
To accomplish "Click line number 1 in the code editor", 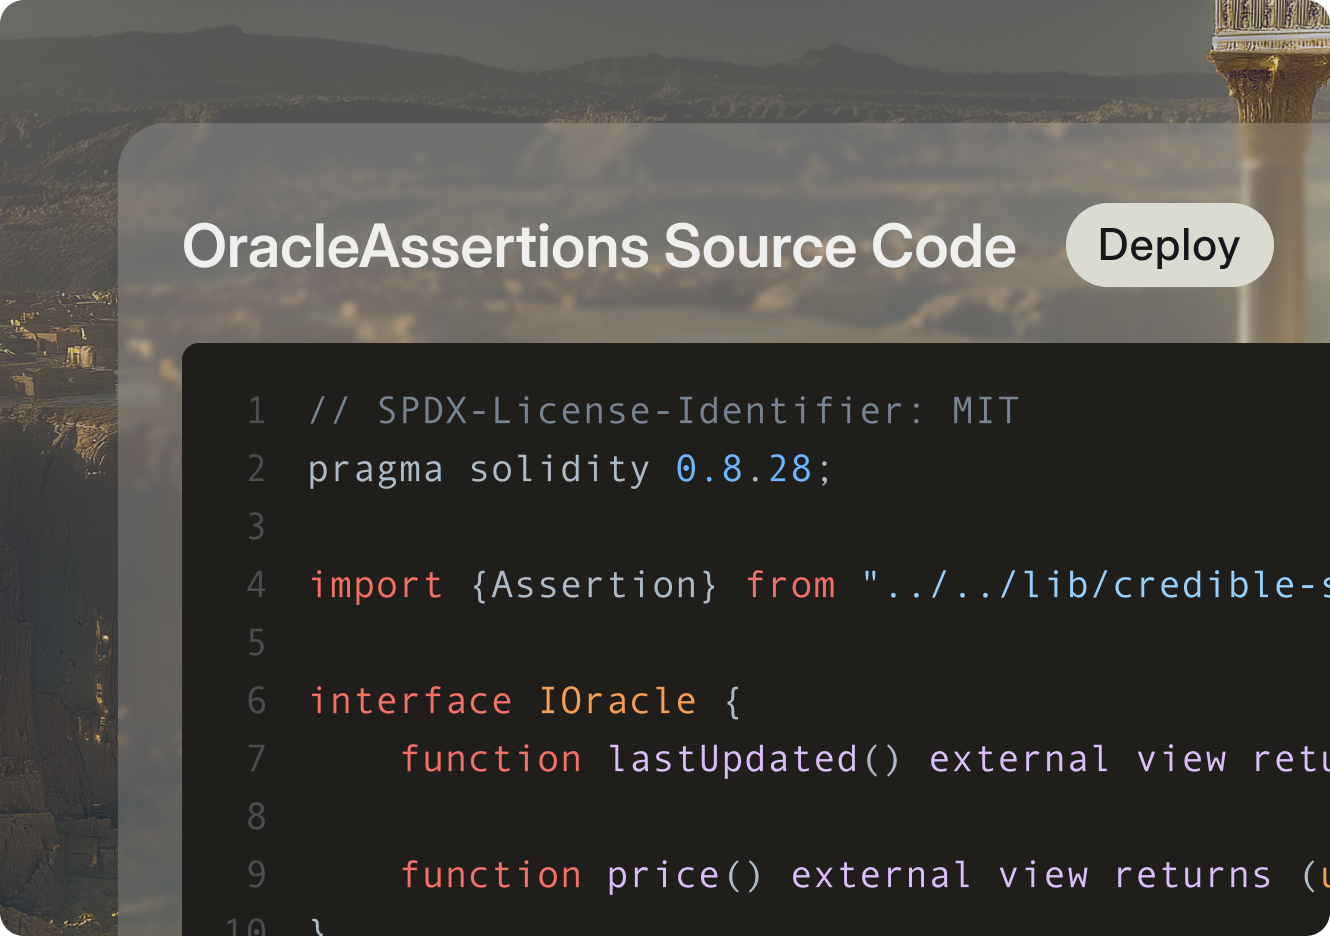I will pos(256,410).
